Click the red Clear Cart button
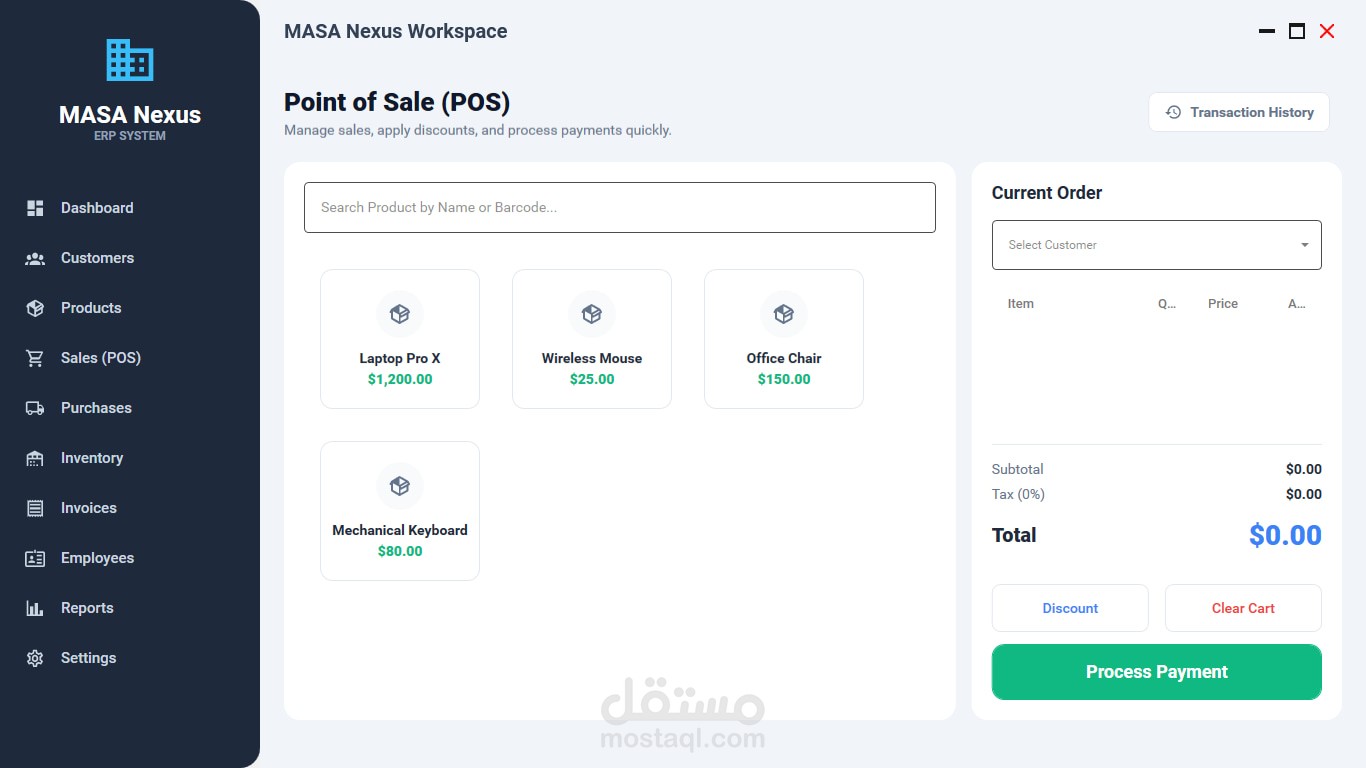This screenshot has height=768, width=1366. pos(1243,608)
